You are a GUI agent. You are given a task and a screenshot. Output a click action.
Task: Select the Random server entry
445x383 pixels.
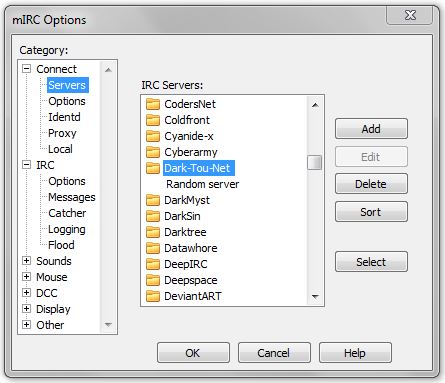click(x=203, y=184)
